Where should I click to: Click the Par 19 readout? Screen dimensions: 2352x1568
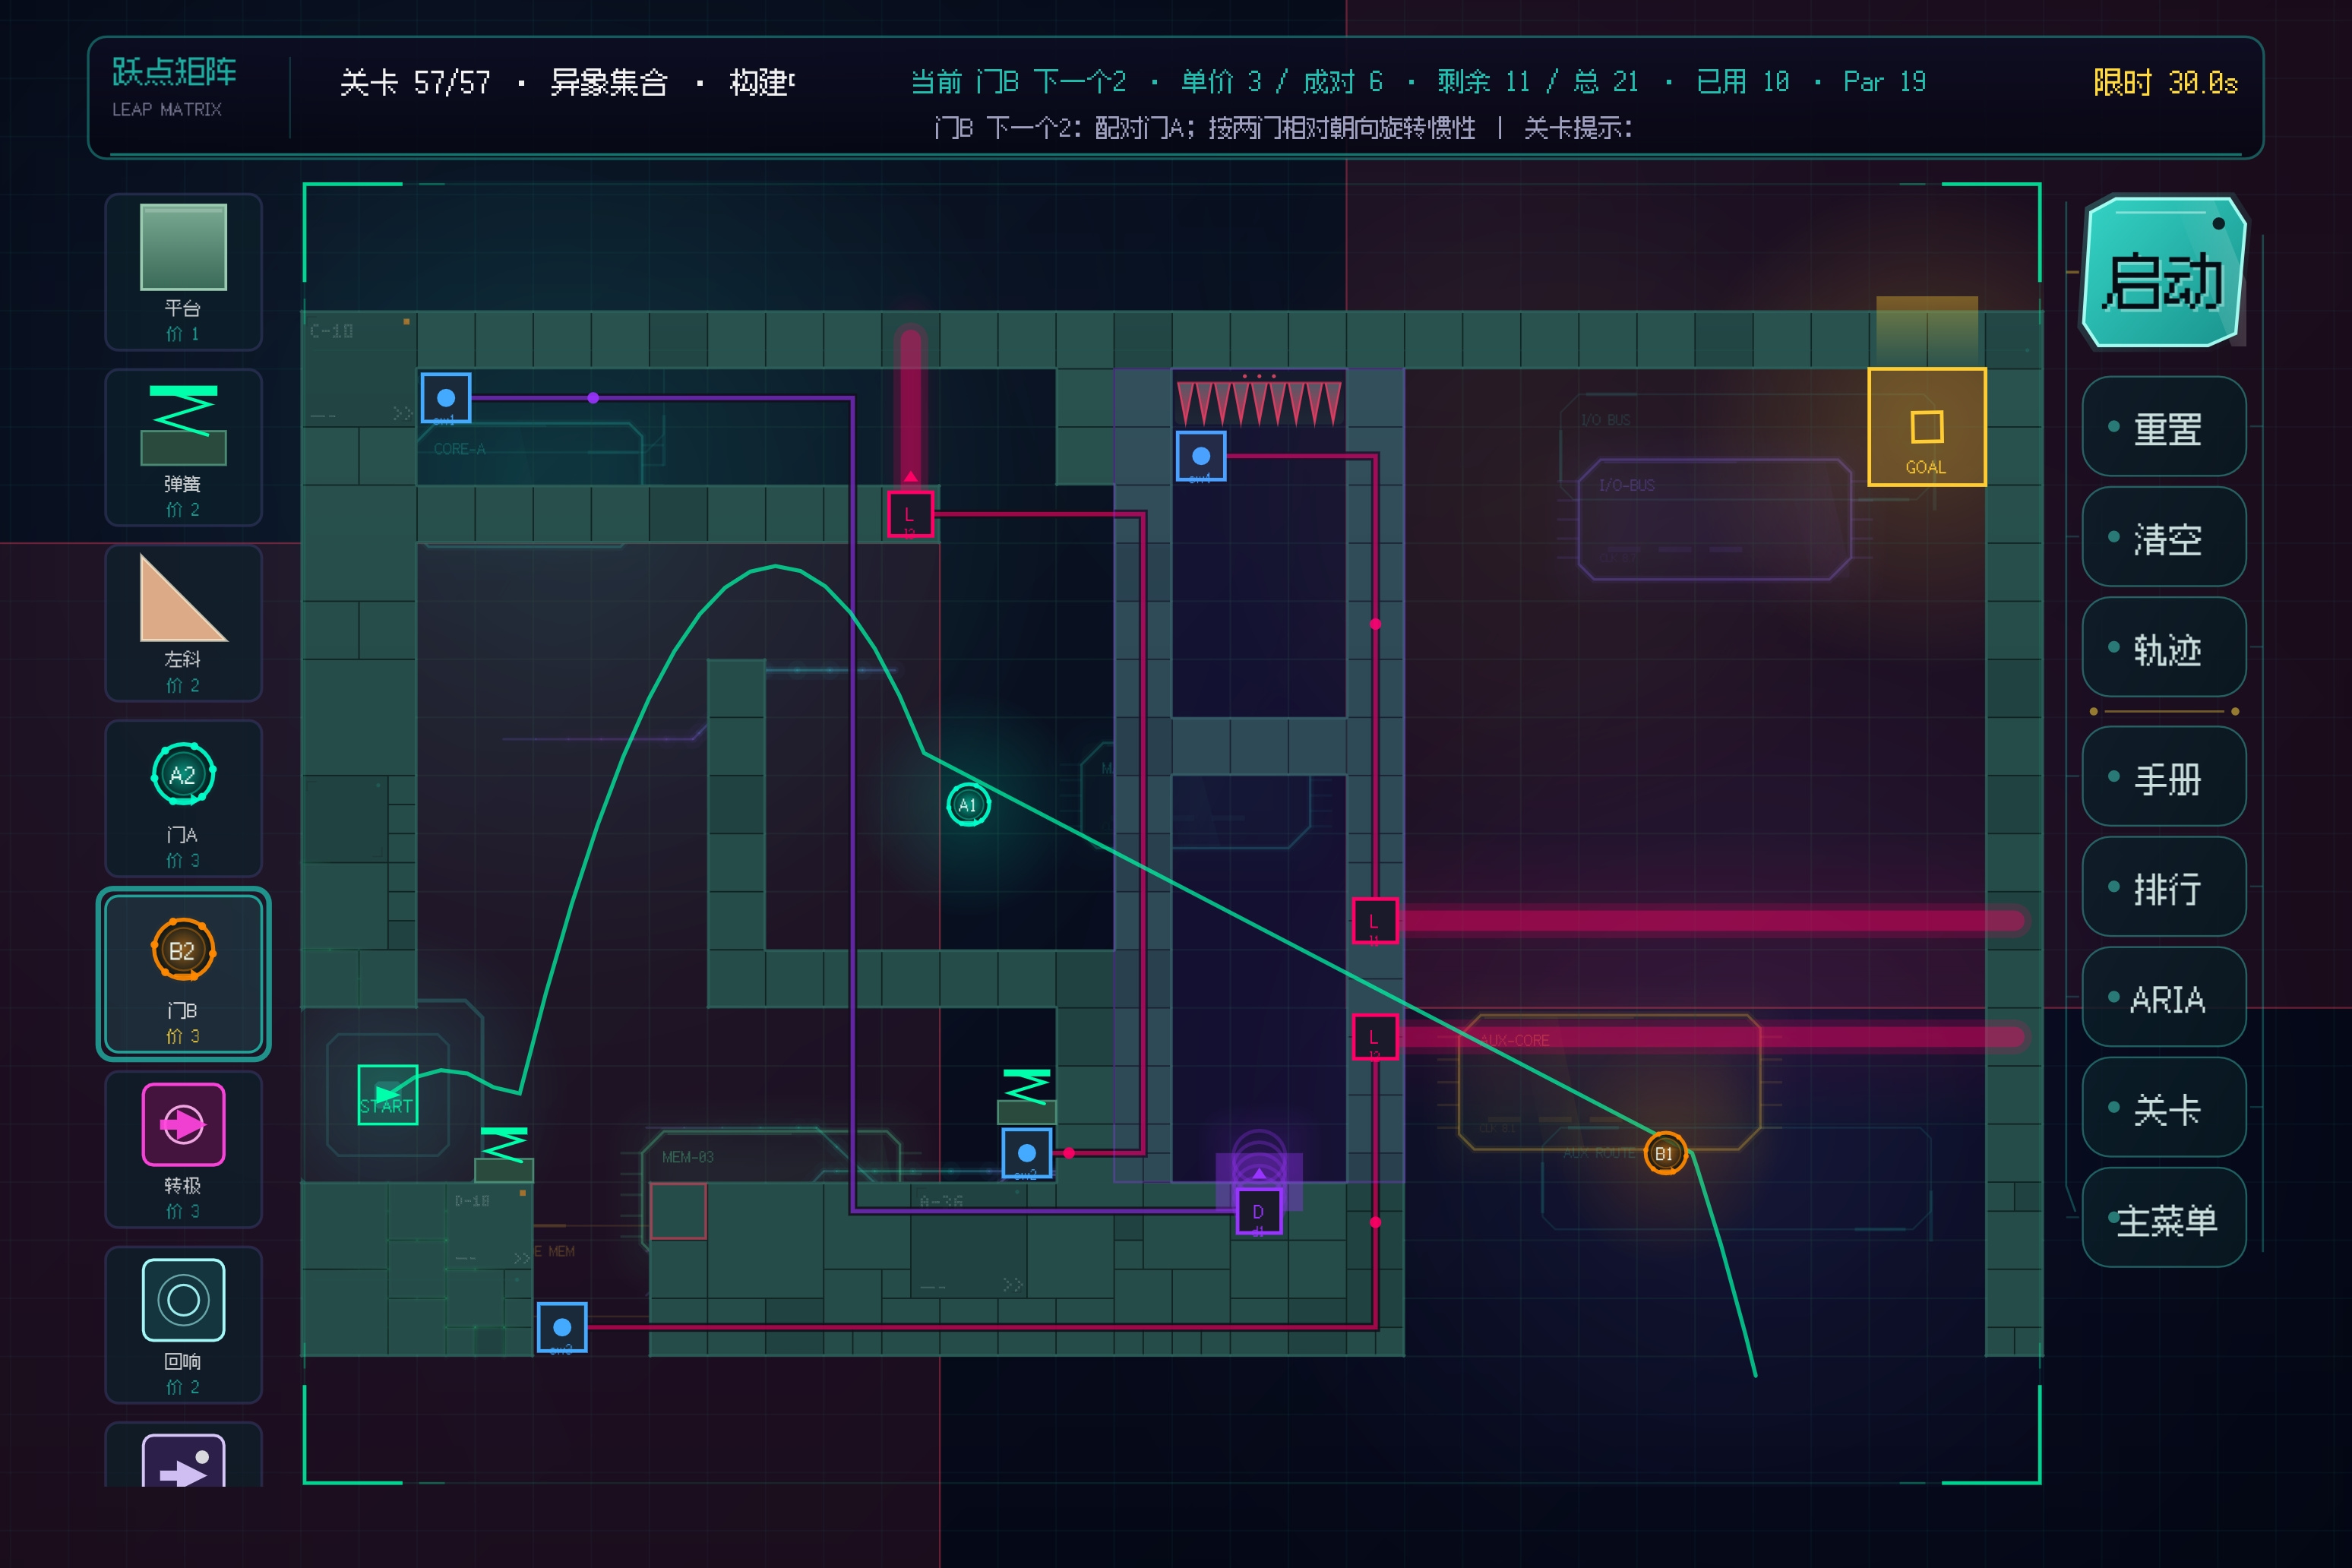pyautogui.click(x=1884, y=81)
